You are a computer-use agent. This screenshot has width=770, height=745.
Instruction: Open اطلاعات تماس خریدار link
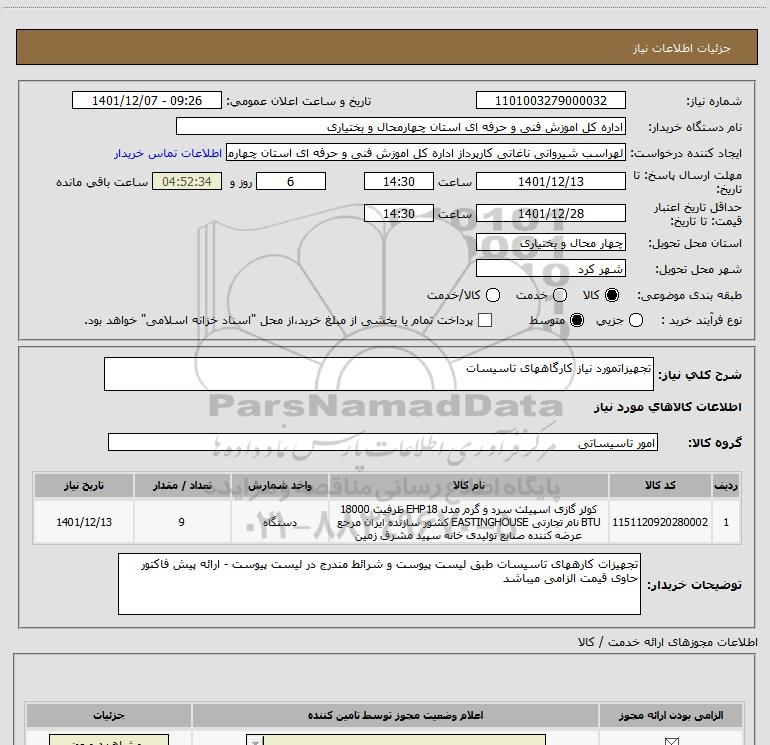point(168,153)
